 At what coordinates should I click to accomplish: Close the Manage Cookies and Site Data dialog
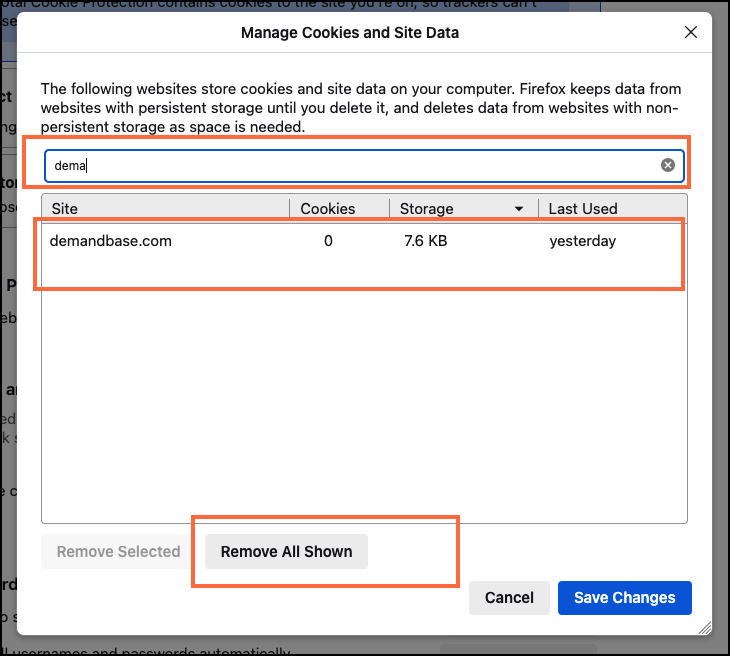click(x=691, y=32)
